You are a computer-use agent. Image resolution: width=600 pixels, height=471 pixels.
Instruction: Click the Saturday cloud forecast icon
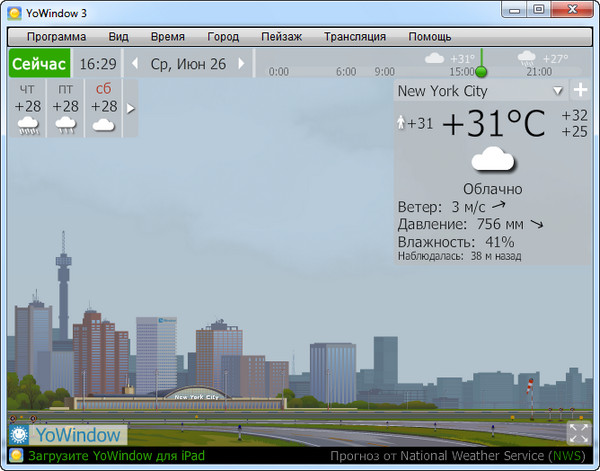(x=103, y=126)
